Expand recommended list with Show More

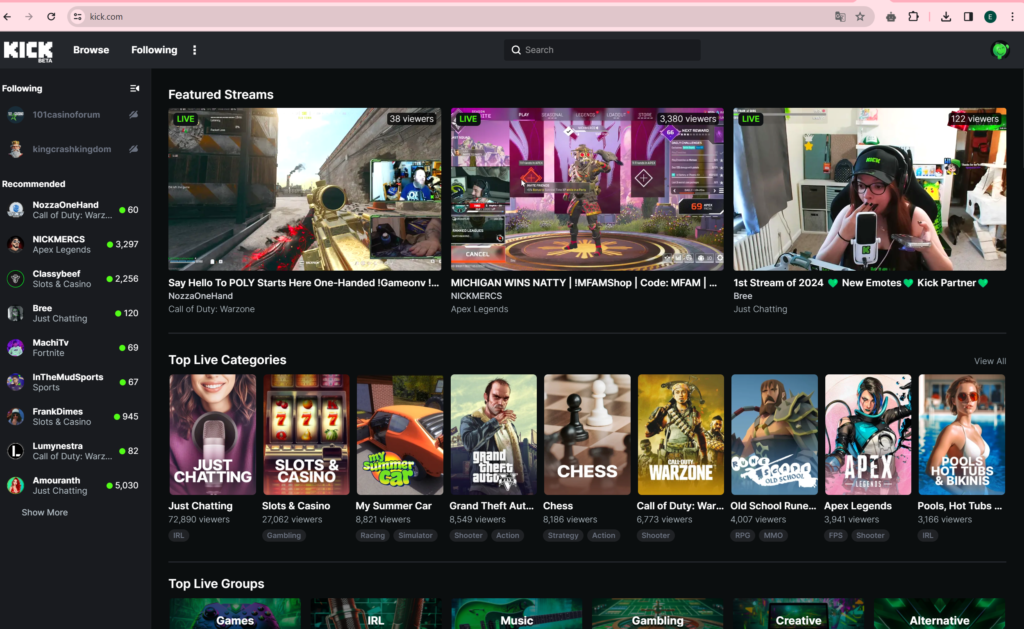[45, 513]
